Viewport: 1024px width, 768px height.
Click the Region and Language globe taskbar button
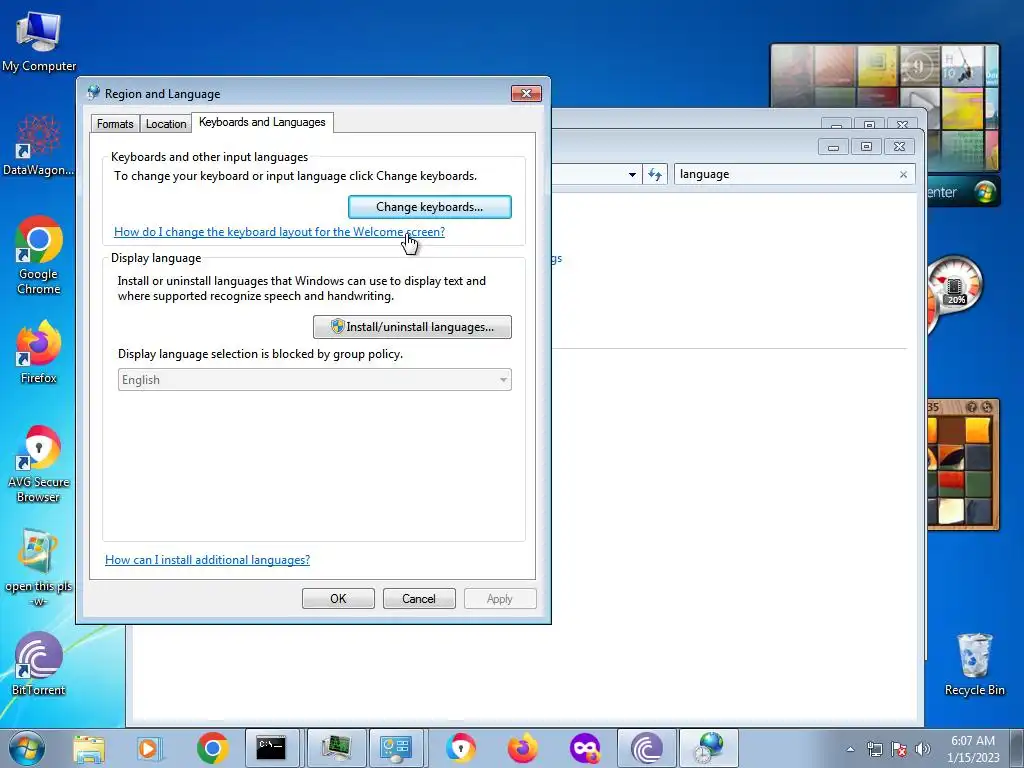tap(709, 748)
